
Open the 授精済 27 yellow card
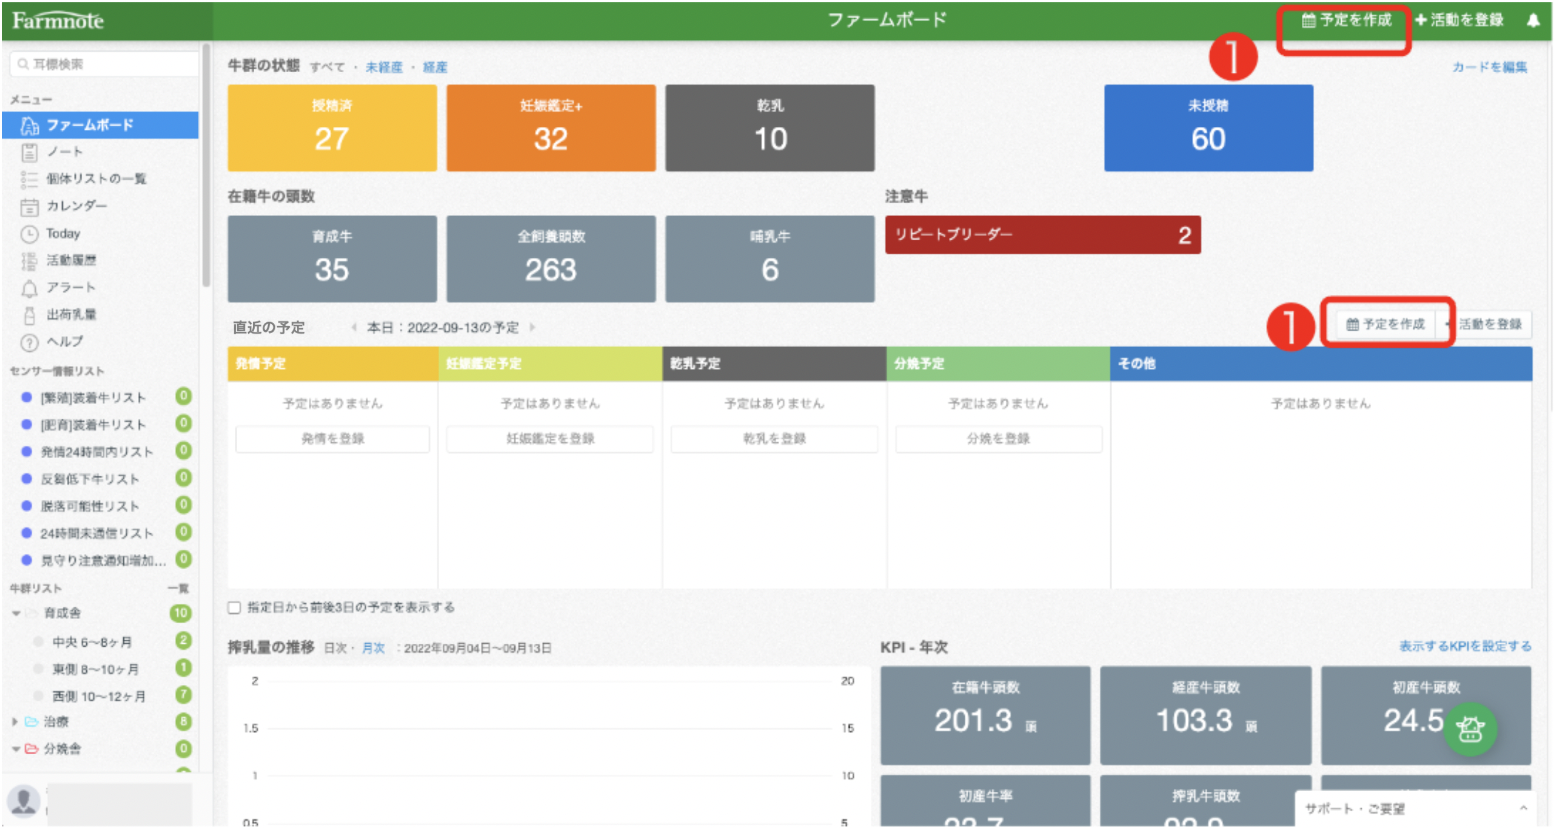332,128
